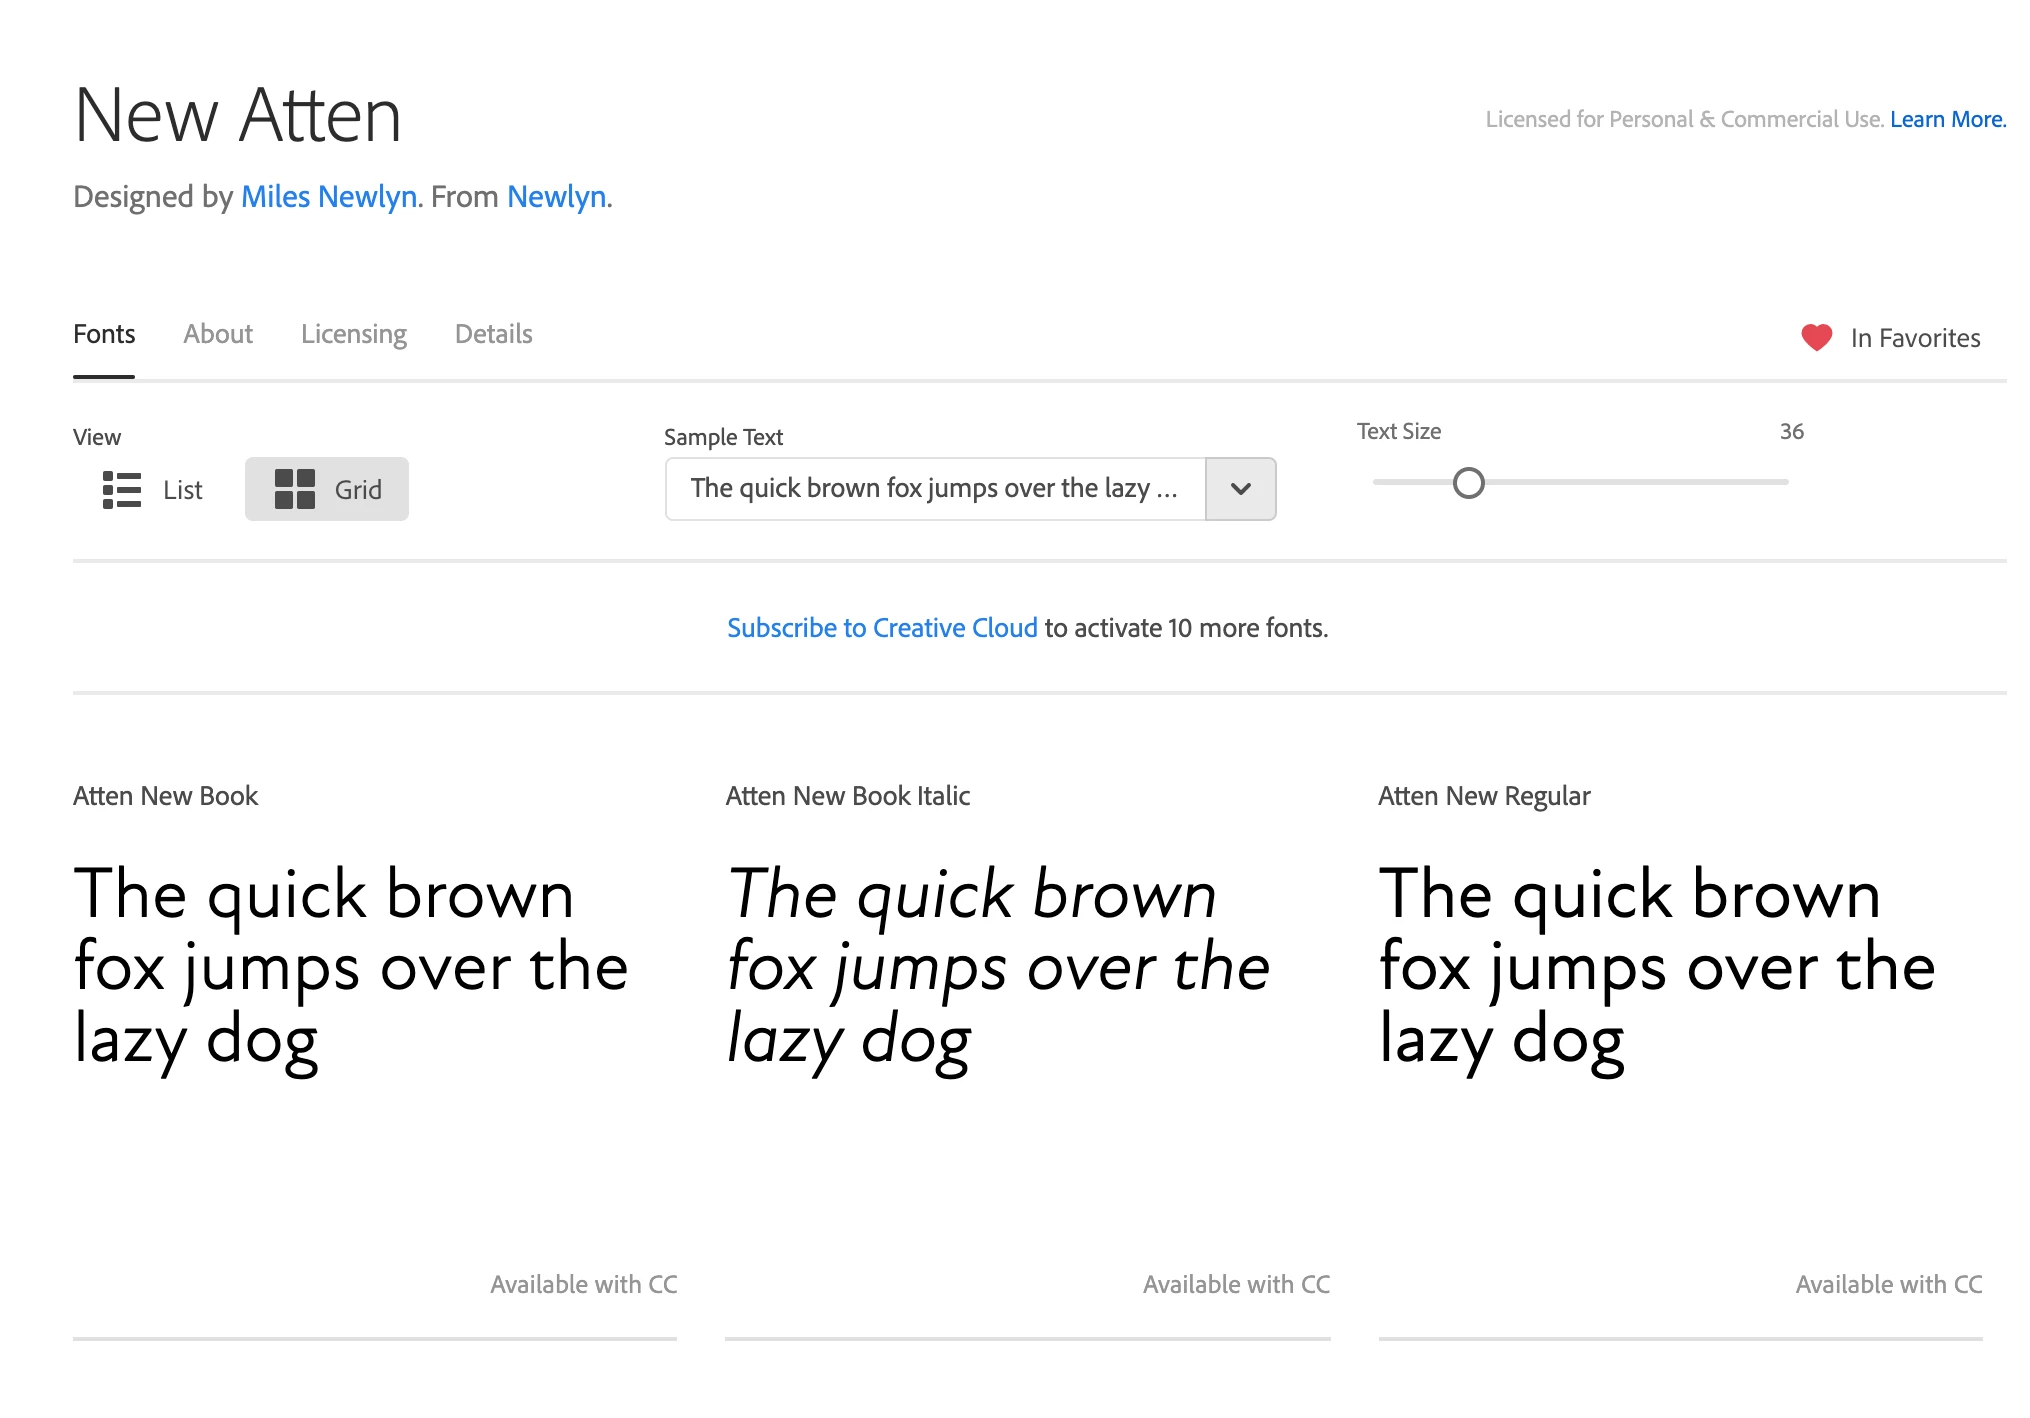Open the Atten New Book font sample
Image resolution: width=2030 pixels, height=1418 pixels.
[x=350, y=968]
